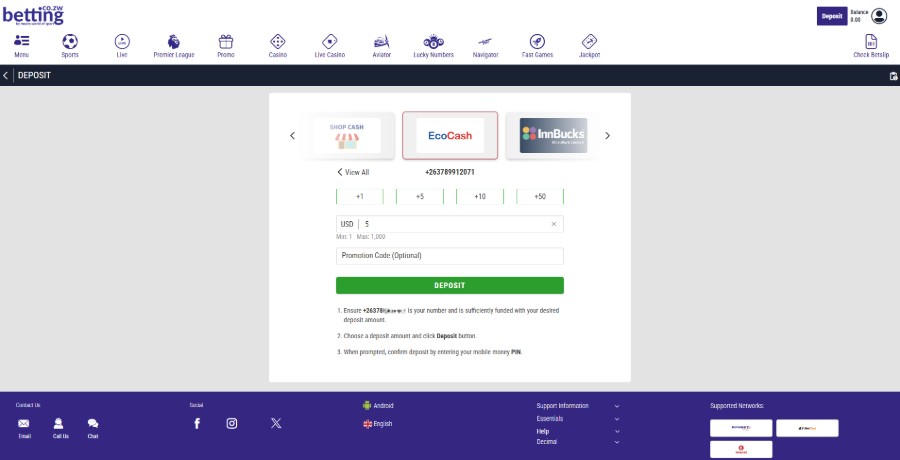The image size is (900, 460).
Task: Add +10 to the deposit amount
Action: pos(480,196)
